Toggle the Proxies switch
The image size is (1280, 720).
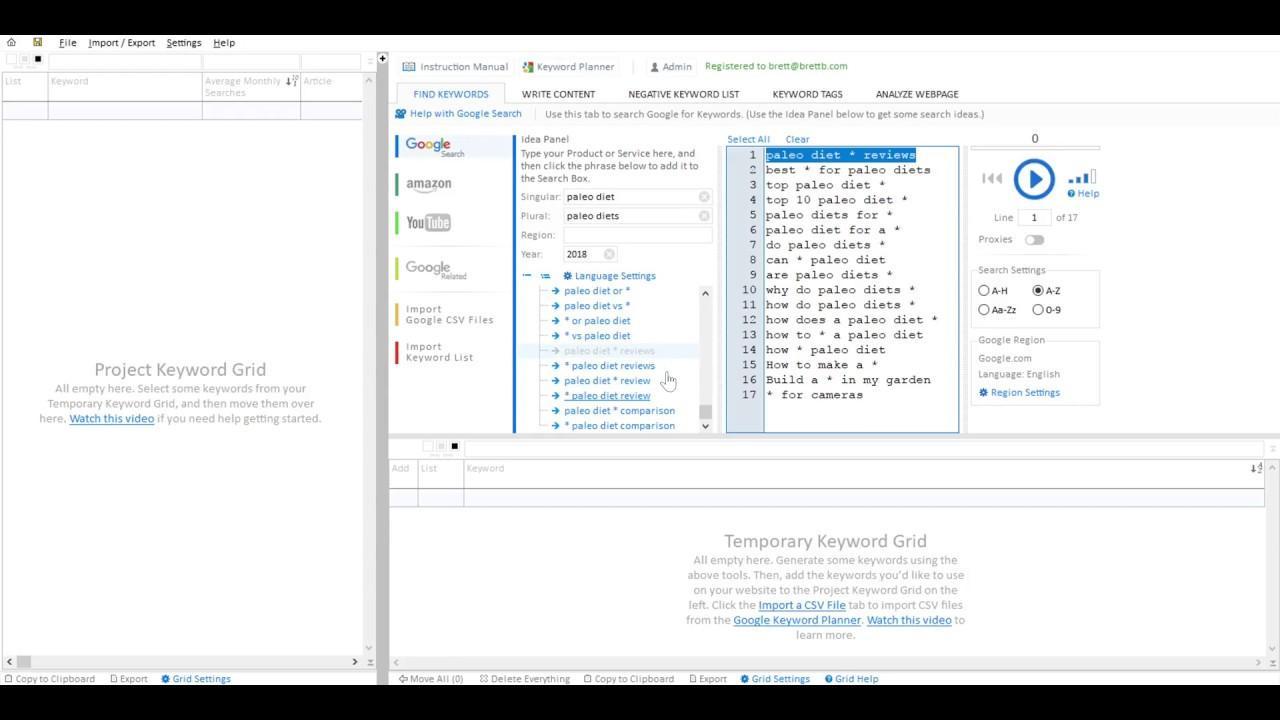point(1034,240)
